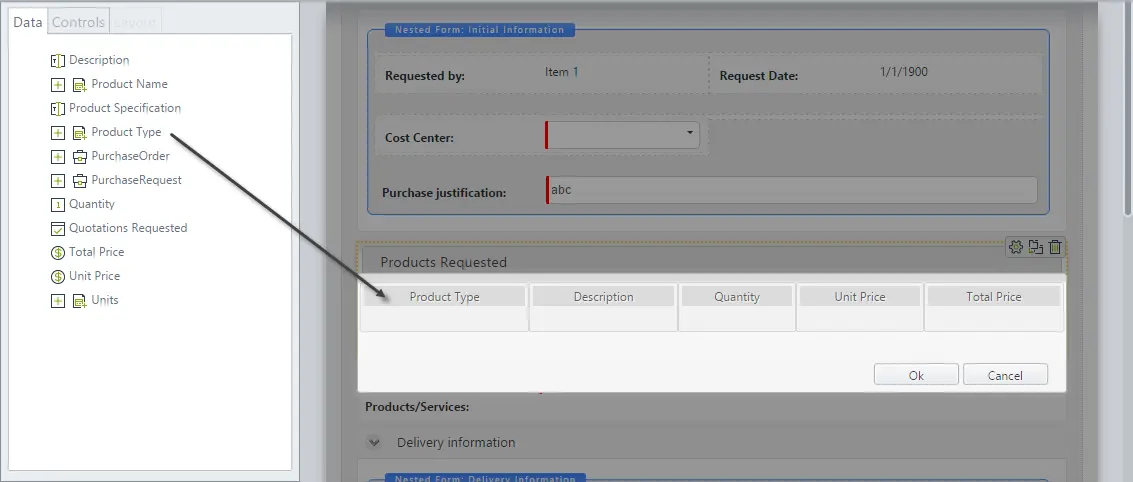Screen dimensions: 1133x482
Task: Select the Total Price column header
Action: 994,296
